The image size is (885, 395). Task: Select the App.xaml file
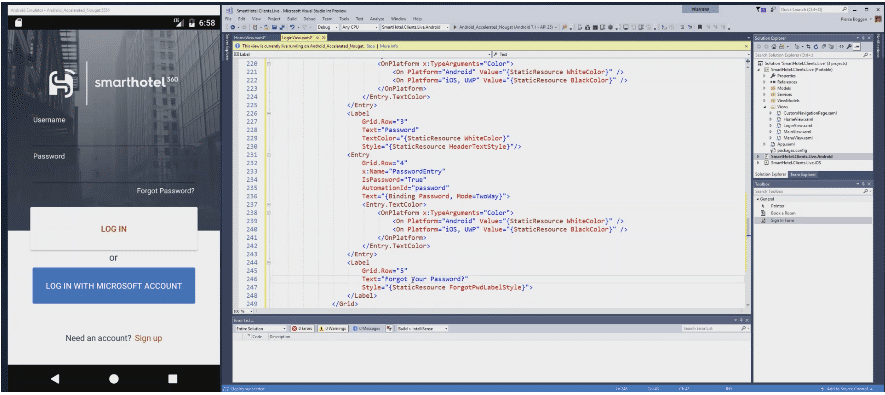(786, 144)
